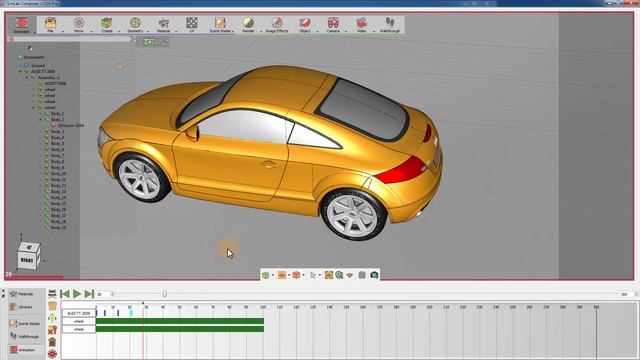Open the File toolbar menu

(x=50, y=24)
